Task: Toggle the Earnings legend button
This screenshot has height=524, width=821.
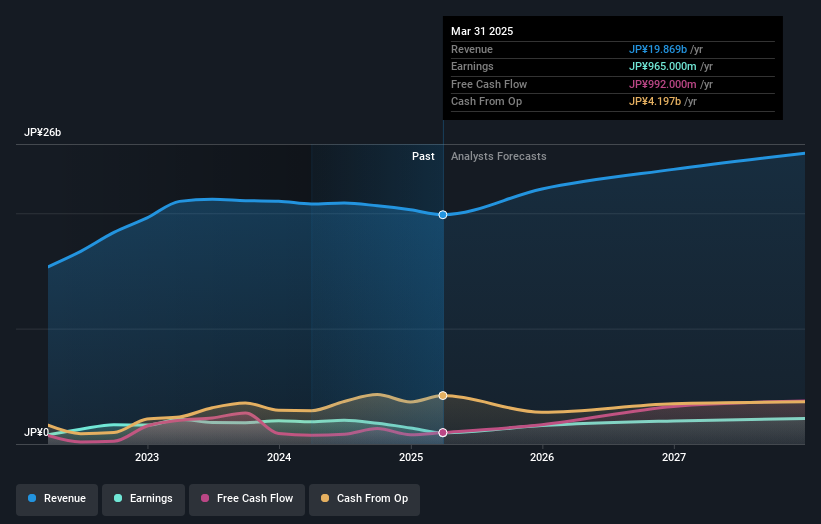Action: tap(143, 499)
